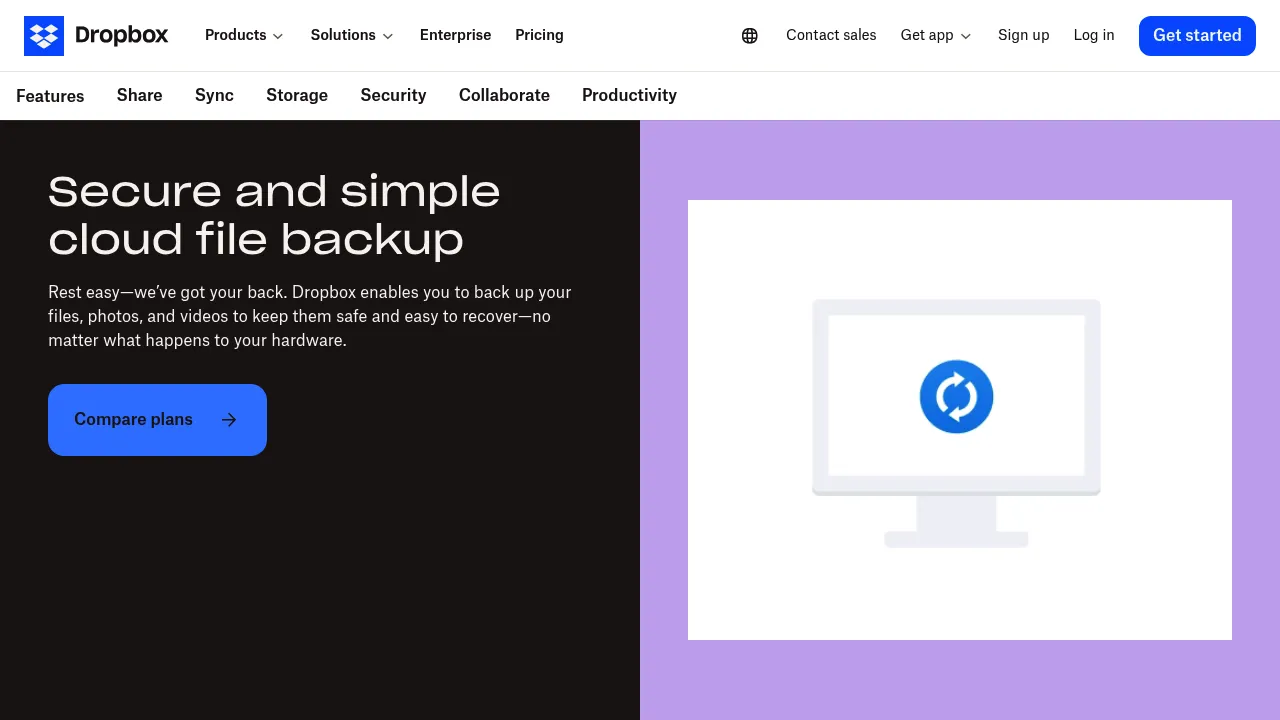The width and height of the screenshot is (1280, 720).
Task: Open the Log in page
Action: click(x=1094, y=35)
